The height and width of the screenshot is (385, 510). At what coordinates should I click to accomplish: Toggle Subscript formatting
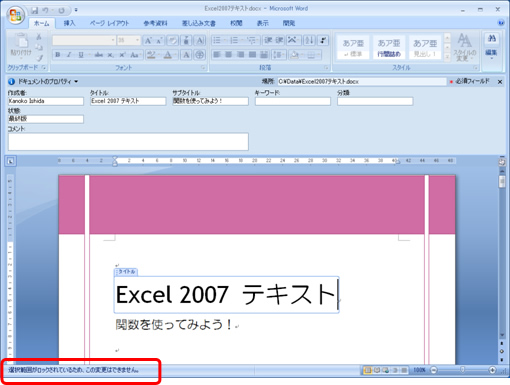point(110,55)
